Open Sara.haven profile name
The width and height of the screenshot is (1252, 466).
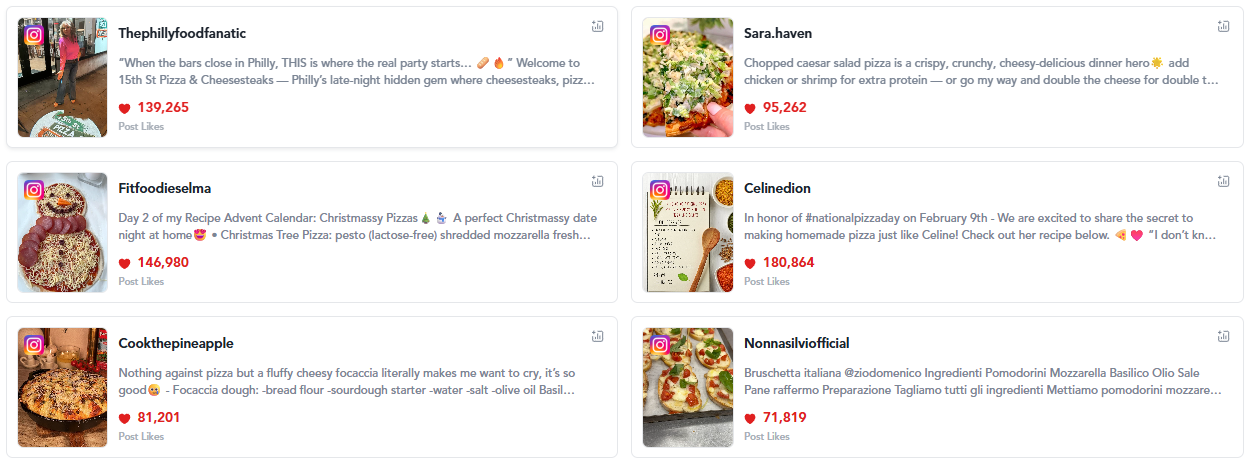[x=778, y=33]
